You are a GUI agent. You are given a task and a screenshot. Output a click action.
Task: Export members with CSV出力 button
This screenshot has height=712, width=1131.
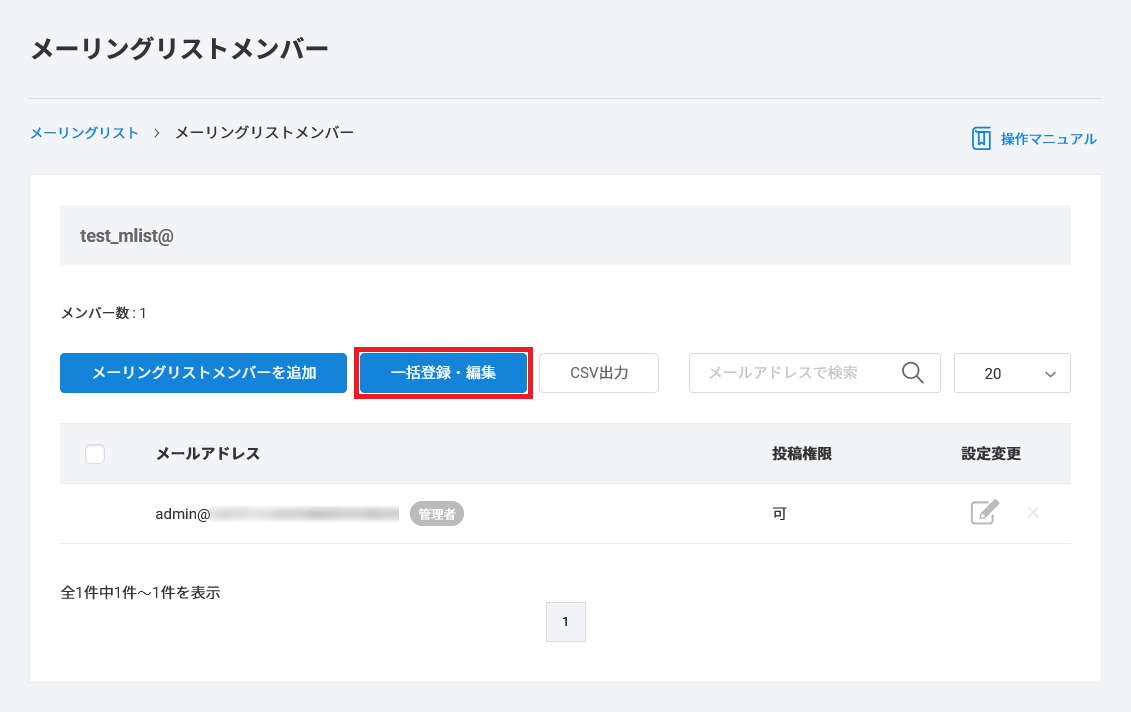click(599, 373)
